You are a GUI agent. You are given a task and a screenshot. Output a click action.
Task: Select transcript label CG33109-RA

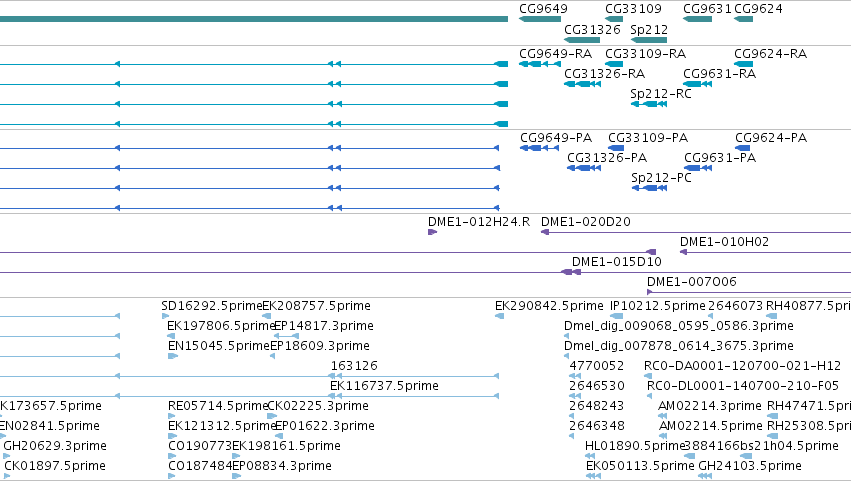645,53
